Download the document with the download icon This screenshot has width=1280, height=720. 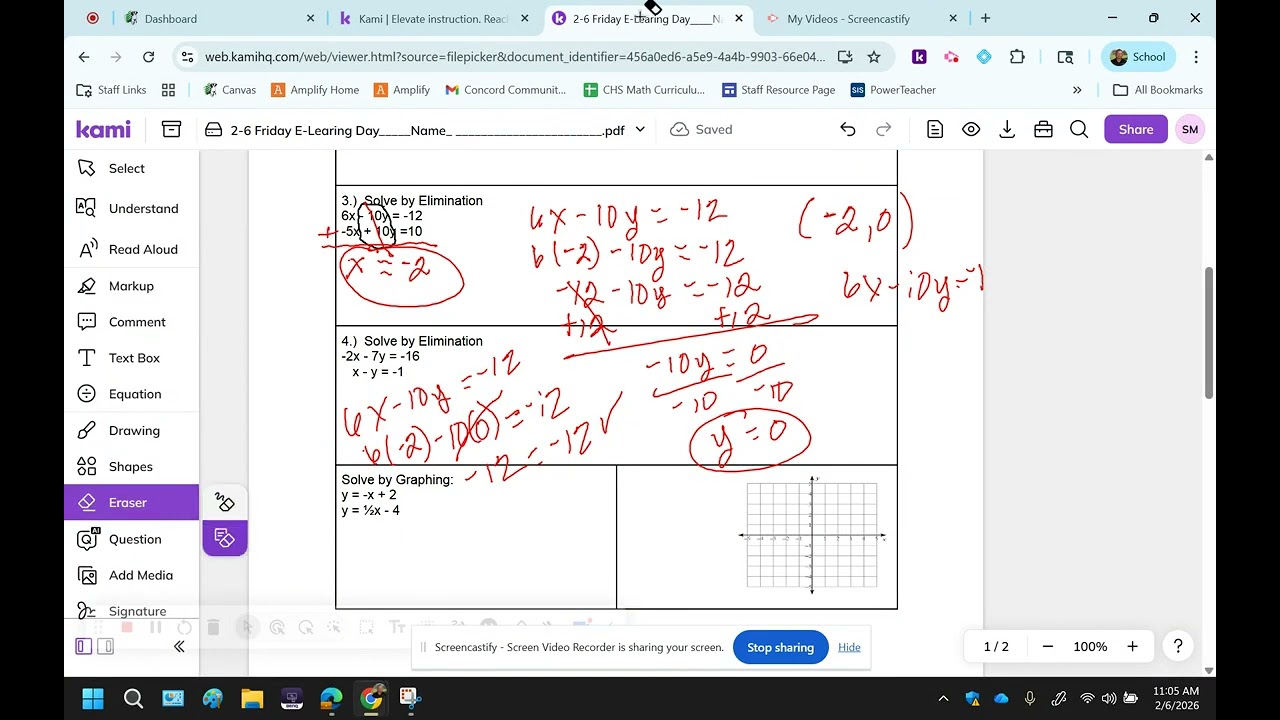tap(1007, 129)
